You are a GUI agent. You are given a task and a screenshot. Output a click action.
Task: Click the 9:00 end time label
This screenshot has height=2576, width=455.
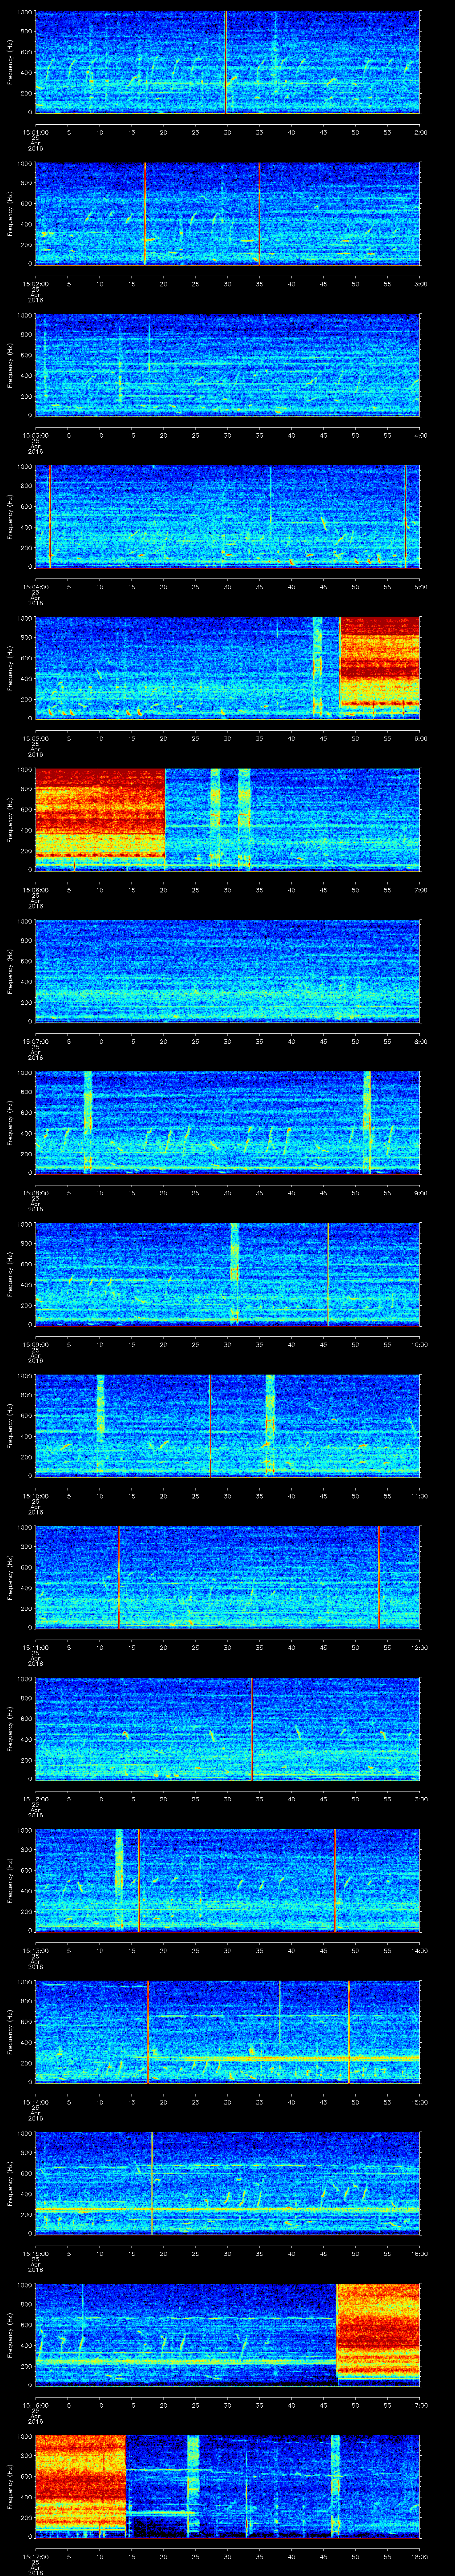pos(420,1194)
